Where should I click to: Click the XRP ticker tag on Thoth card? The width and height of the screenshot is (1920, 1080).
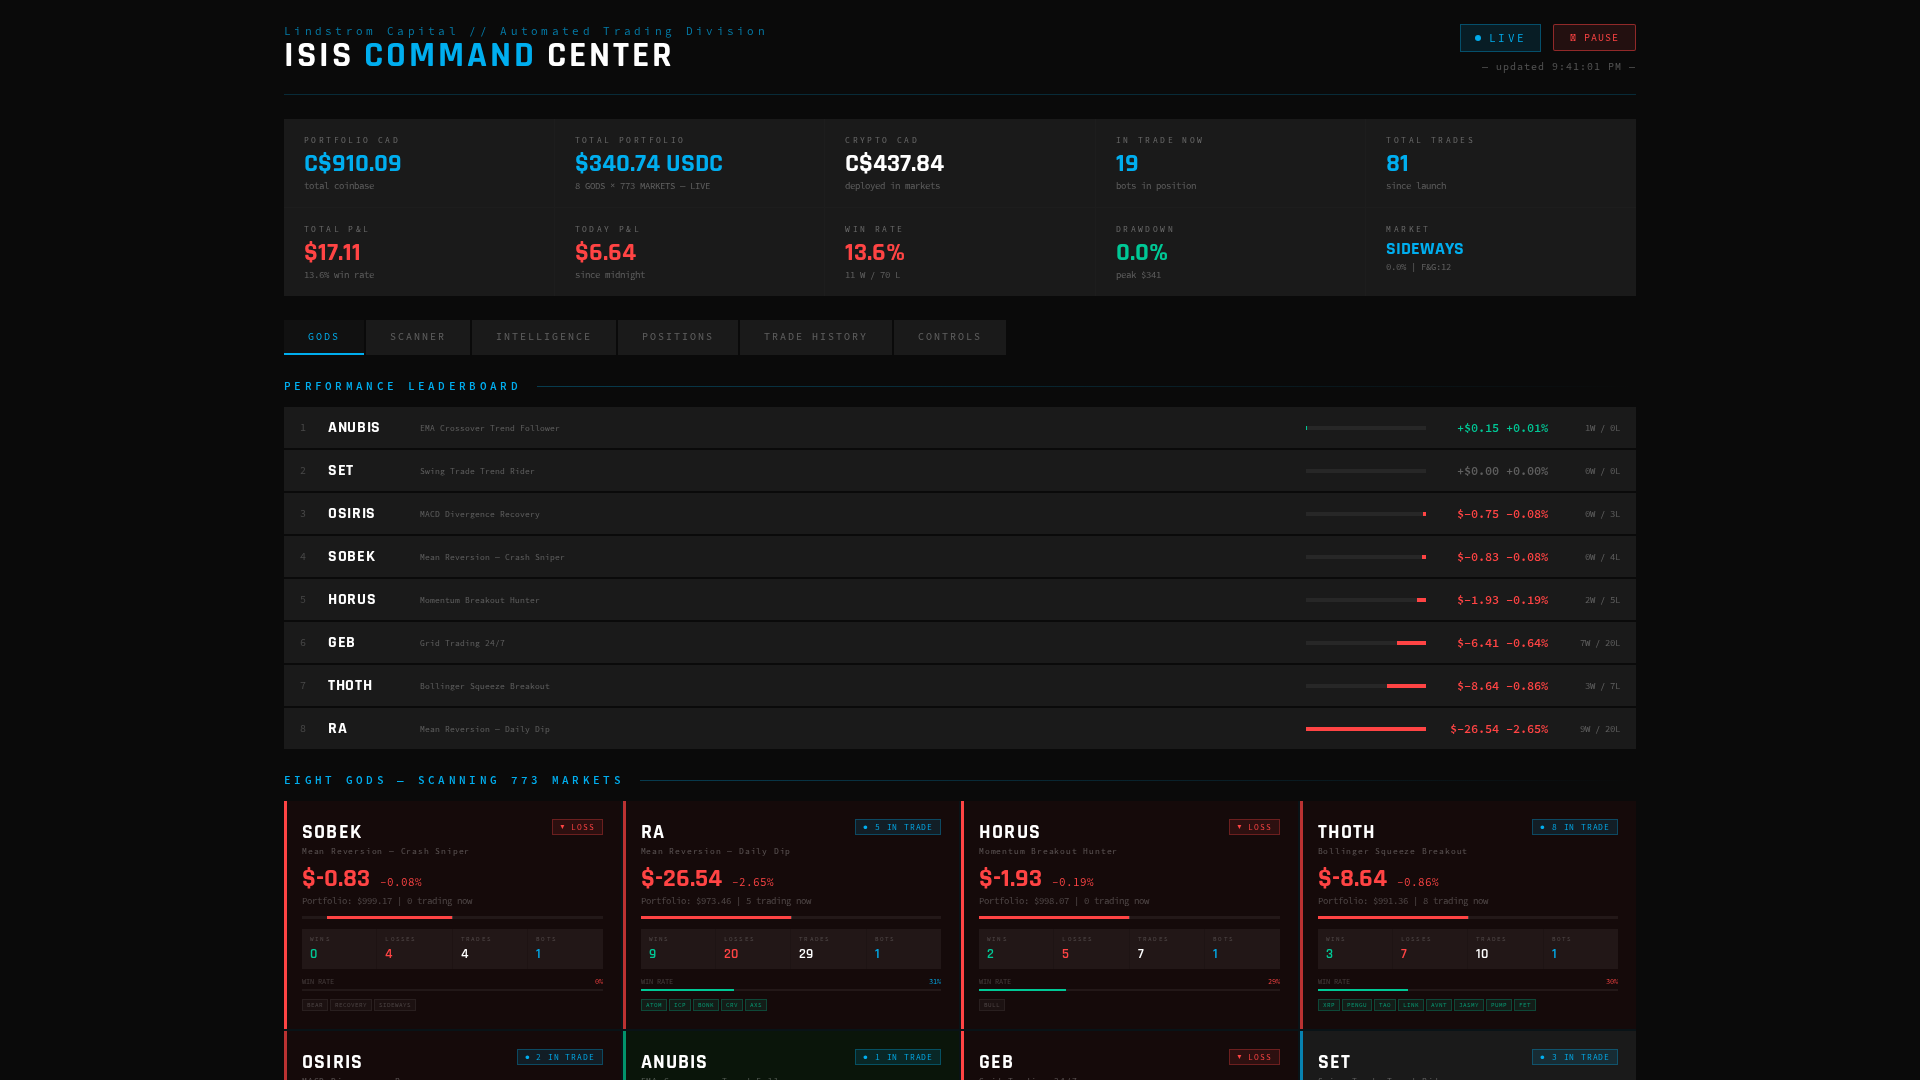[1329, 1005]
